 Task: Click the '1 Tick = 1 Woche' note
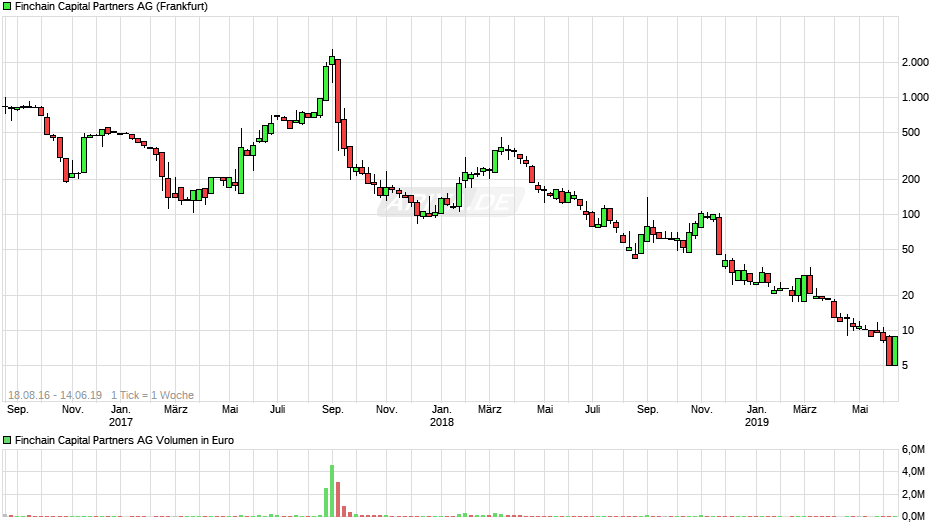[152, 395]
